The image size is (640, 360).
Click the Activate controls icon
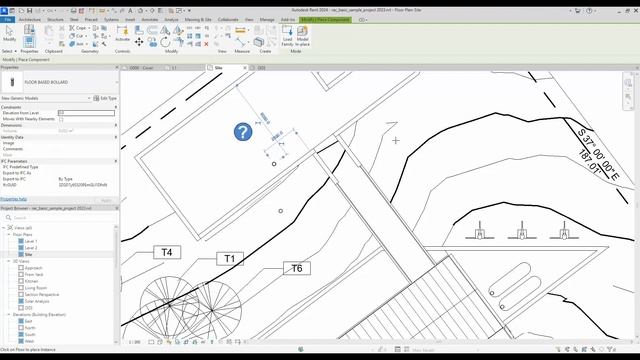coord(122,33)
